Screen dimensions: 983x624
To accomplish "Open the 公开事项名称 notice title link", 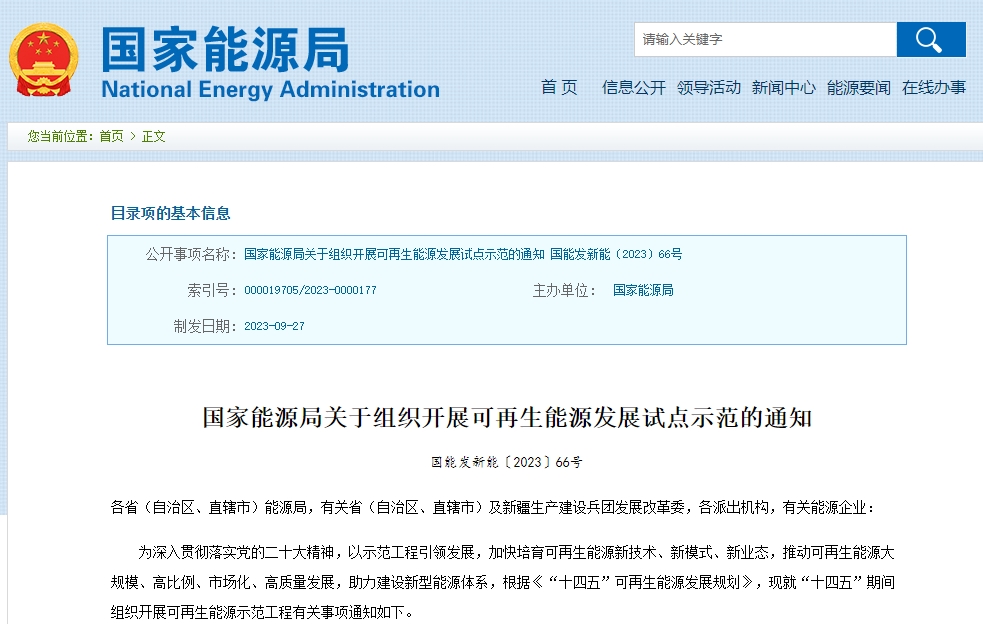I will click(463, 254).
